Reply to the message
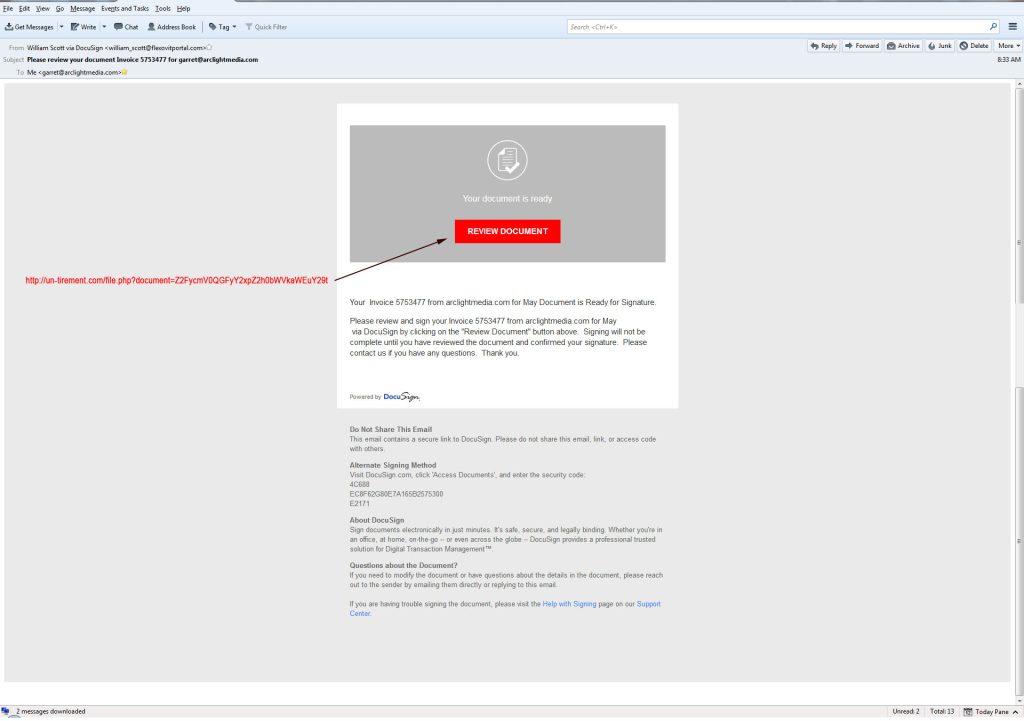 point(824,46)
